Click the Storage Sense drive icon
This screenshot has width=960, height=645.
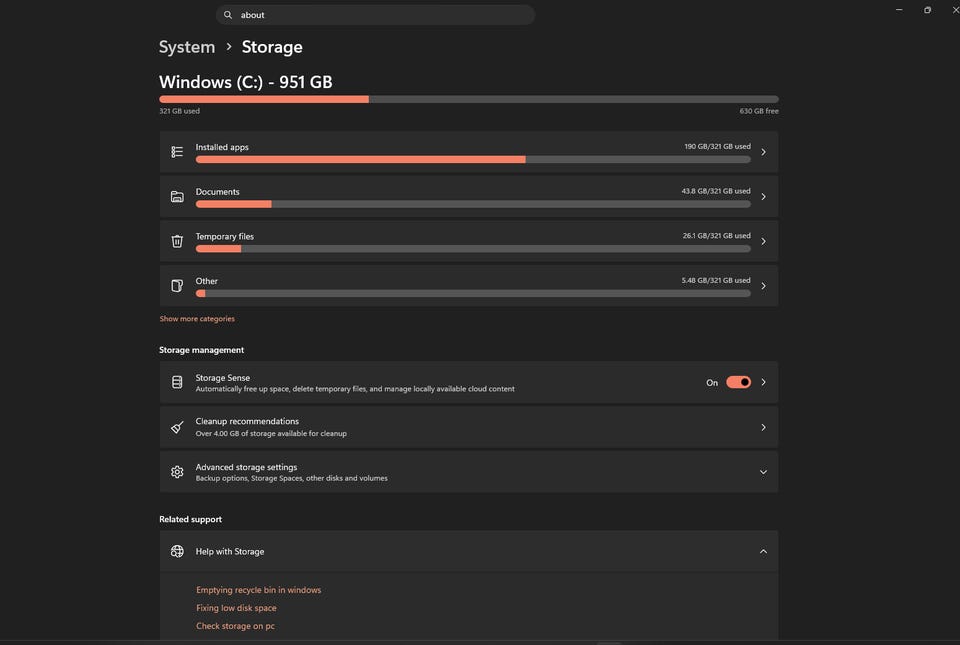coord(177,382)
